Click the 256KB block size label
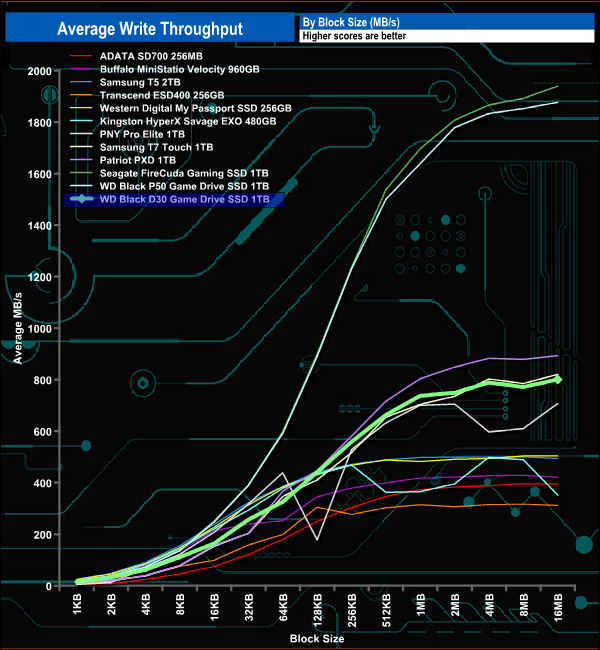Screen dimensions: 600x650 tap(352, 610)
